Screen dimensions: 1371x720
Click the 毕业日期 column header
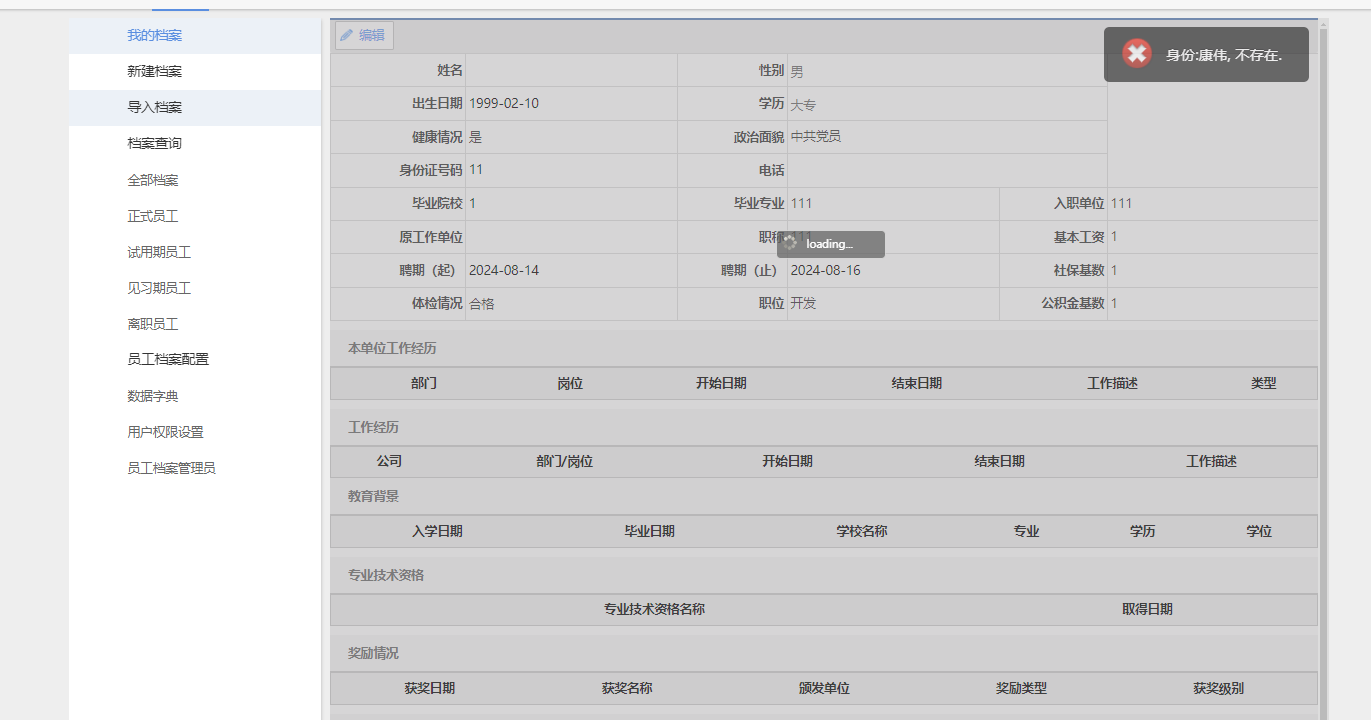650,531
